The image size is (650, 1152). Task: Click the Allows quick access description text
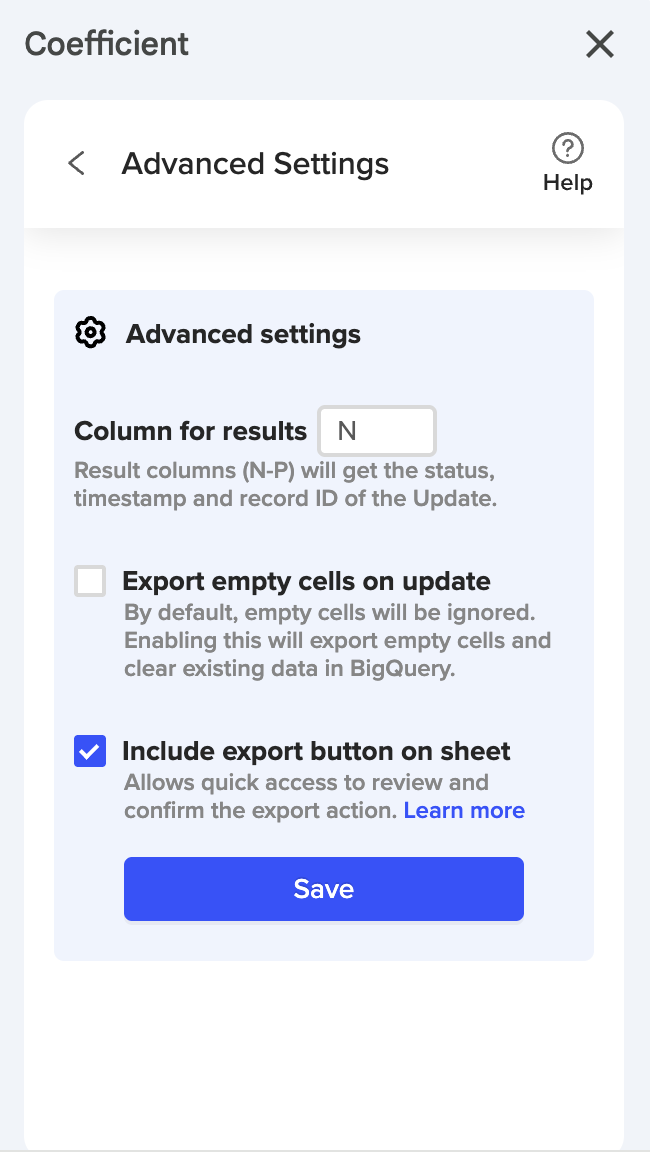(x=306, y=782)
